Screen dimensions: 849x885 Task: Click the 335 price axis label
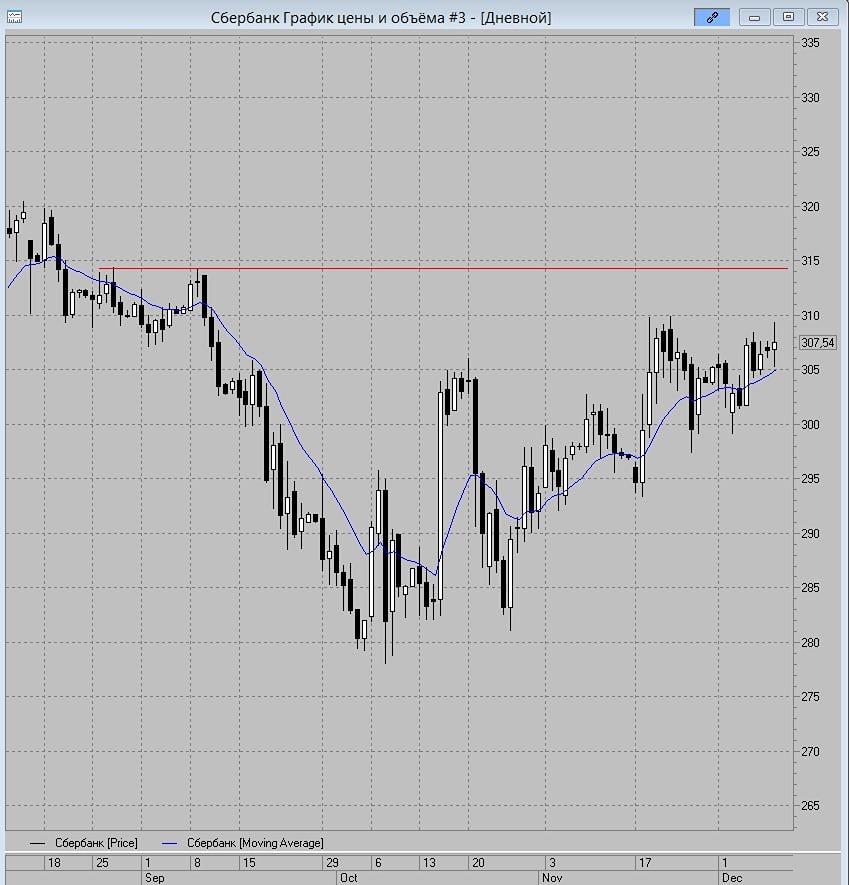click(x=810, y=43)
